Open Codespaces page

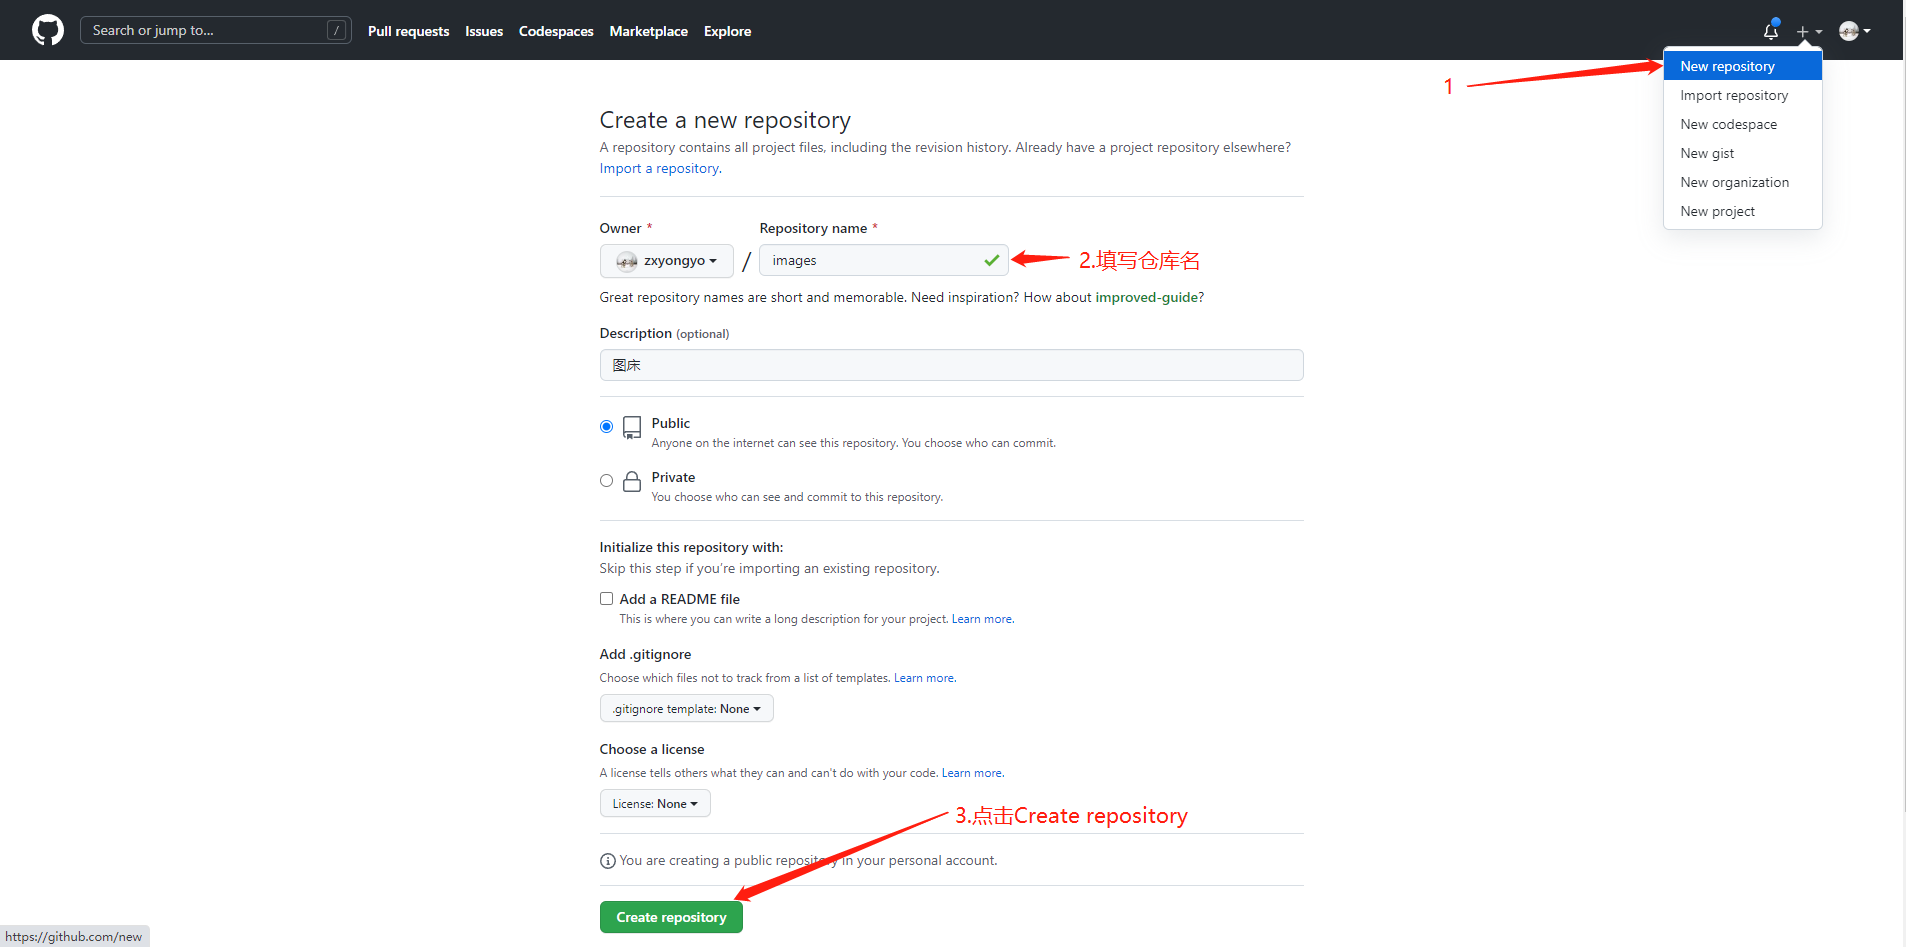coord(556,31)
